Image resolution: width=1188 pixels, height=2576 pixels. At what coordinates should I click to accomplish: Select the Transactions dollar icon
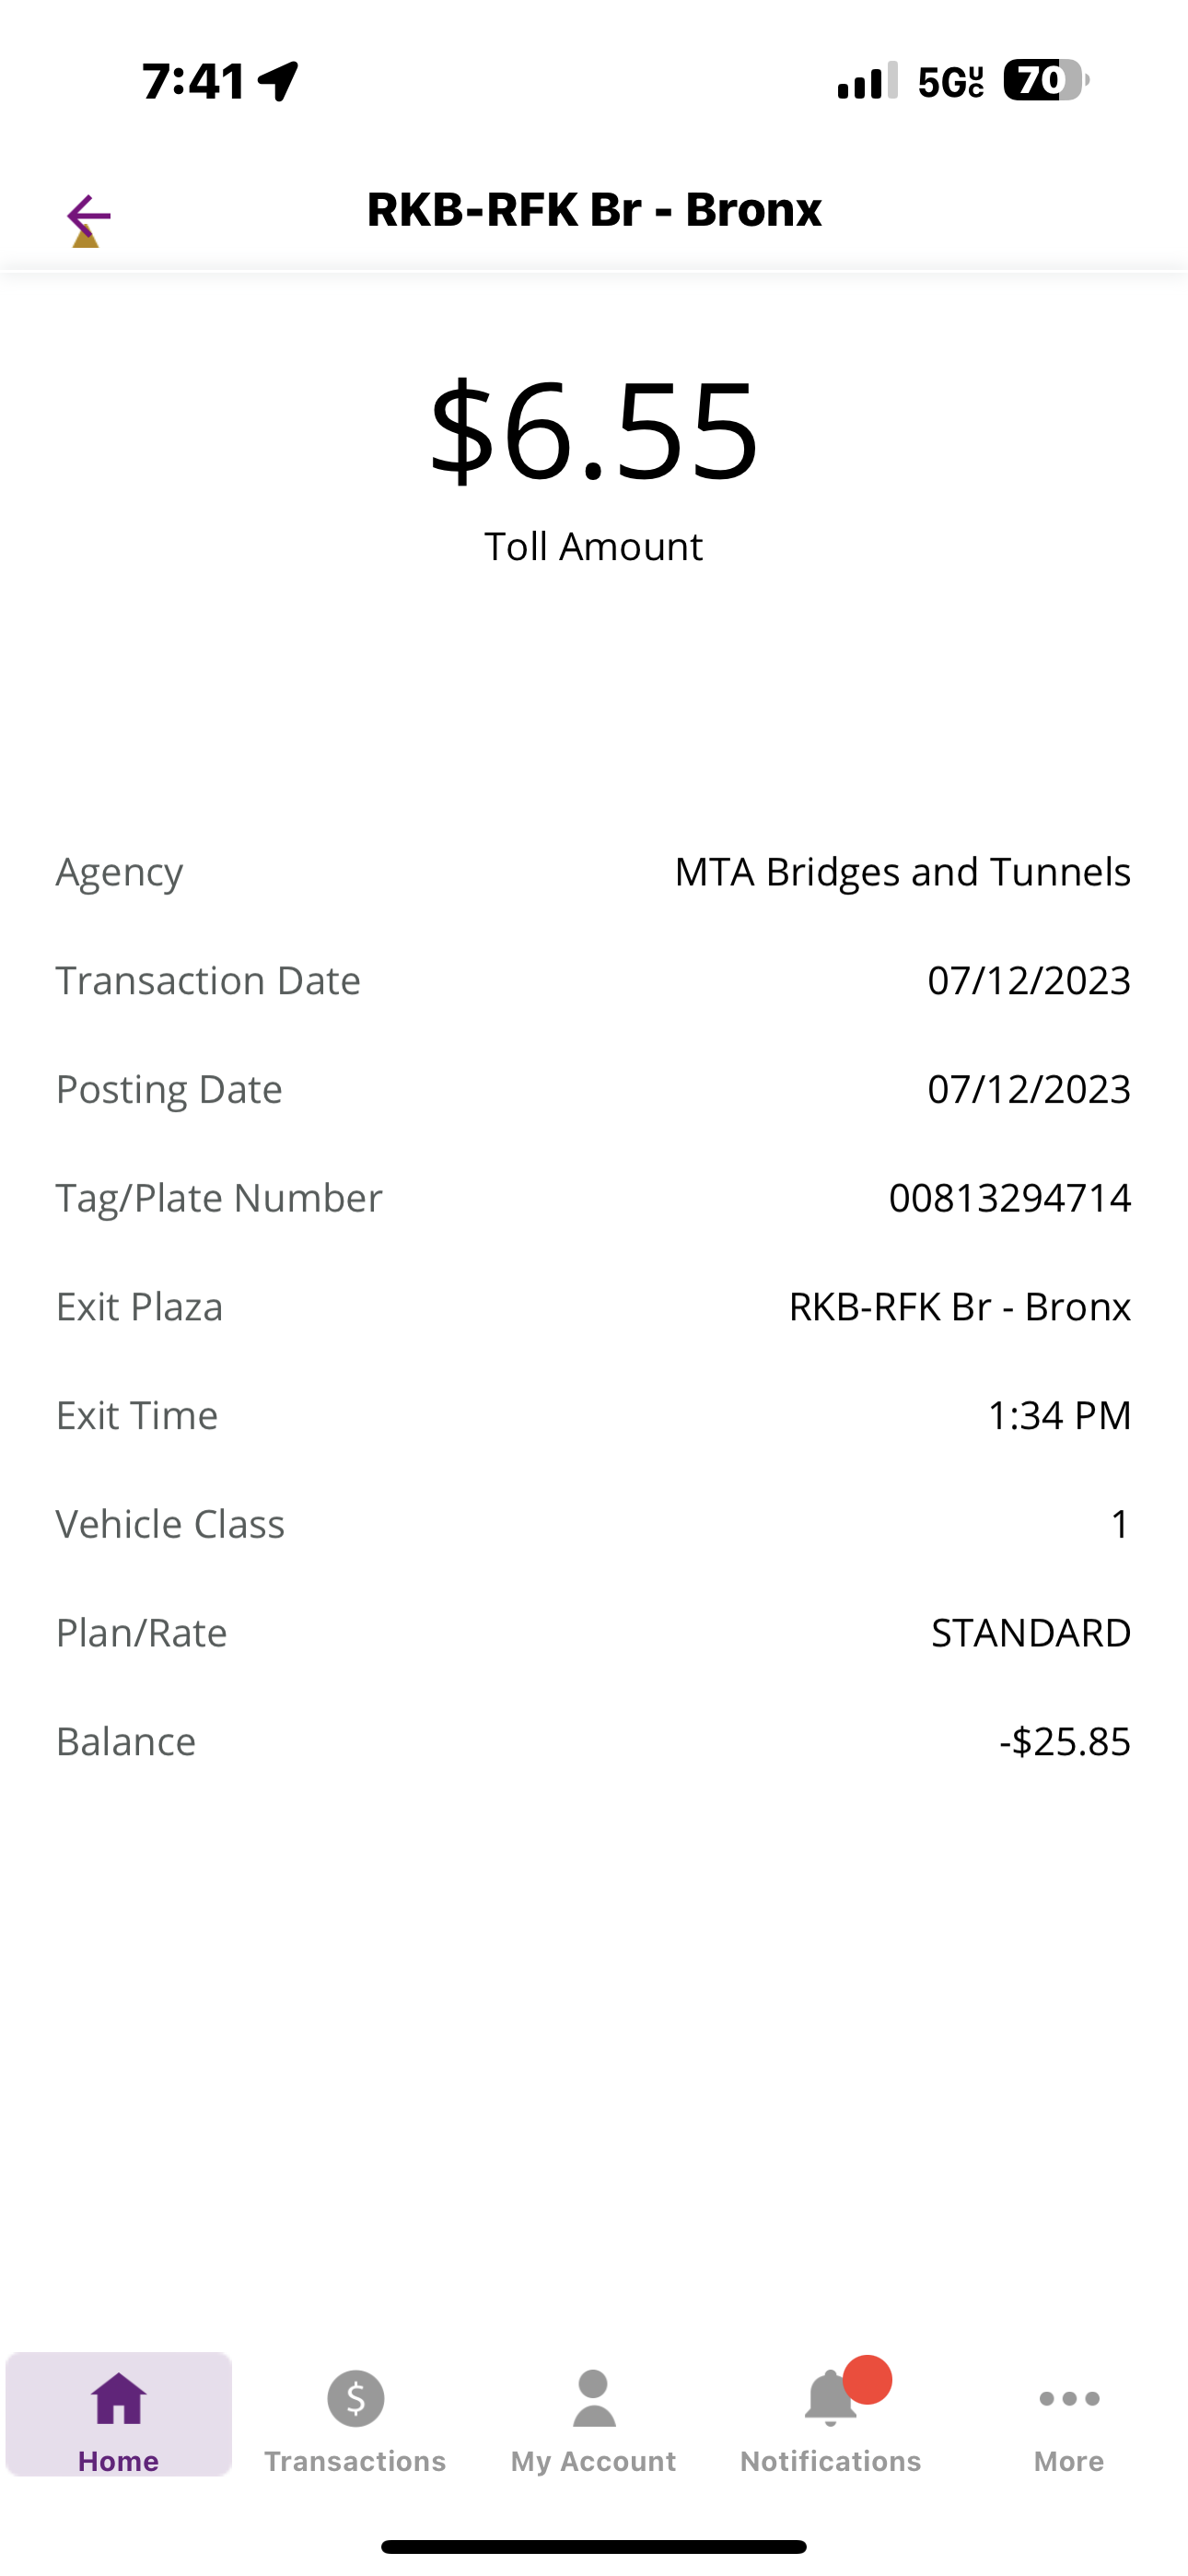(355, 2398)
